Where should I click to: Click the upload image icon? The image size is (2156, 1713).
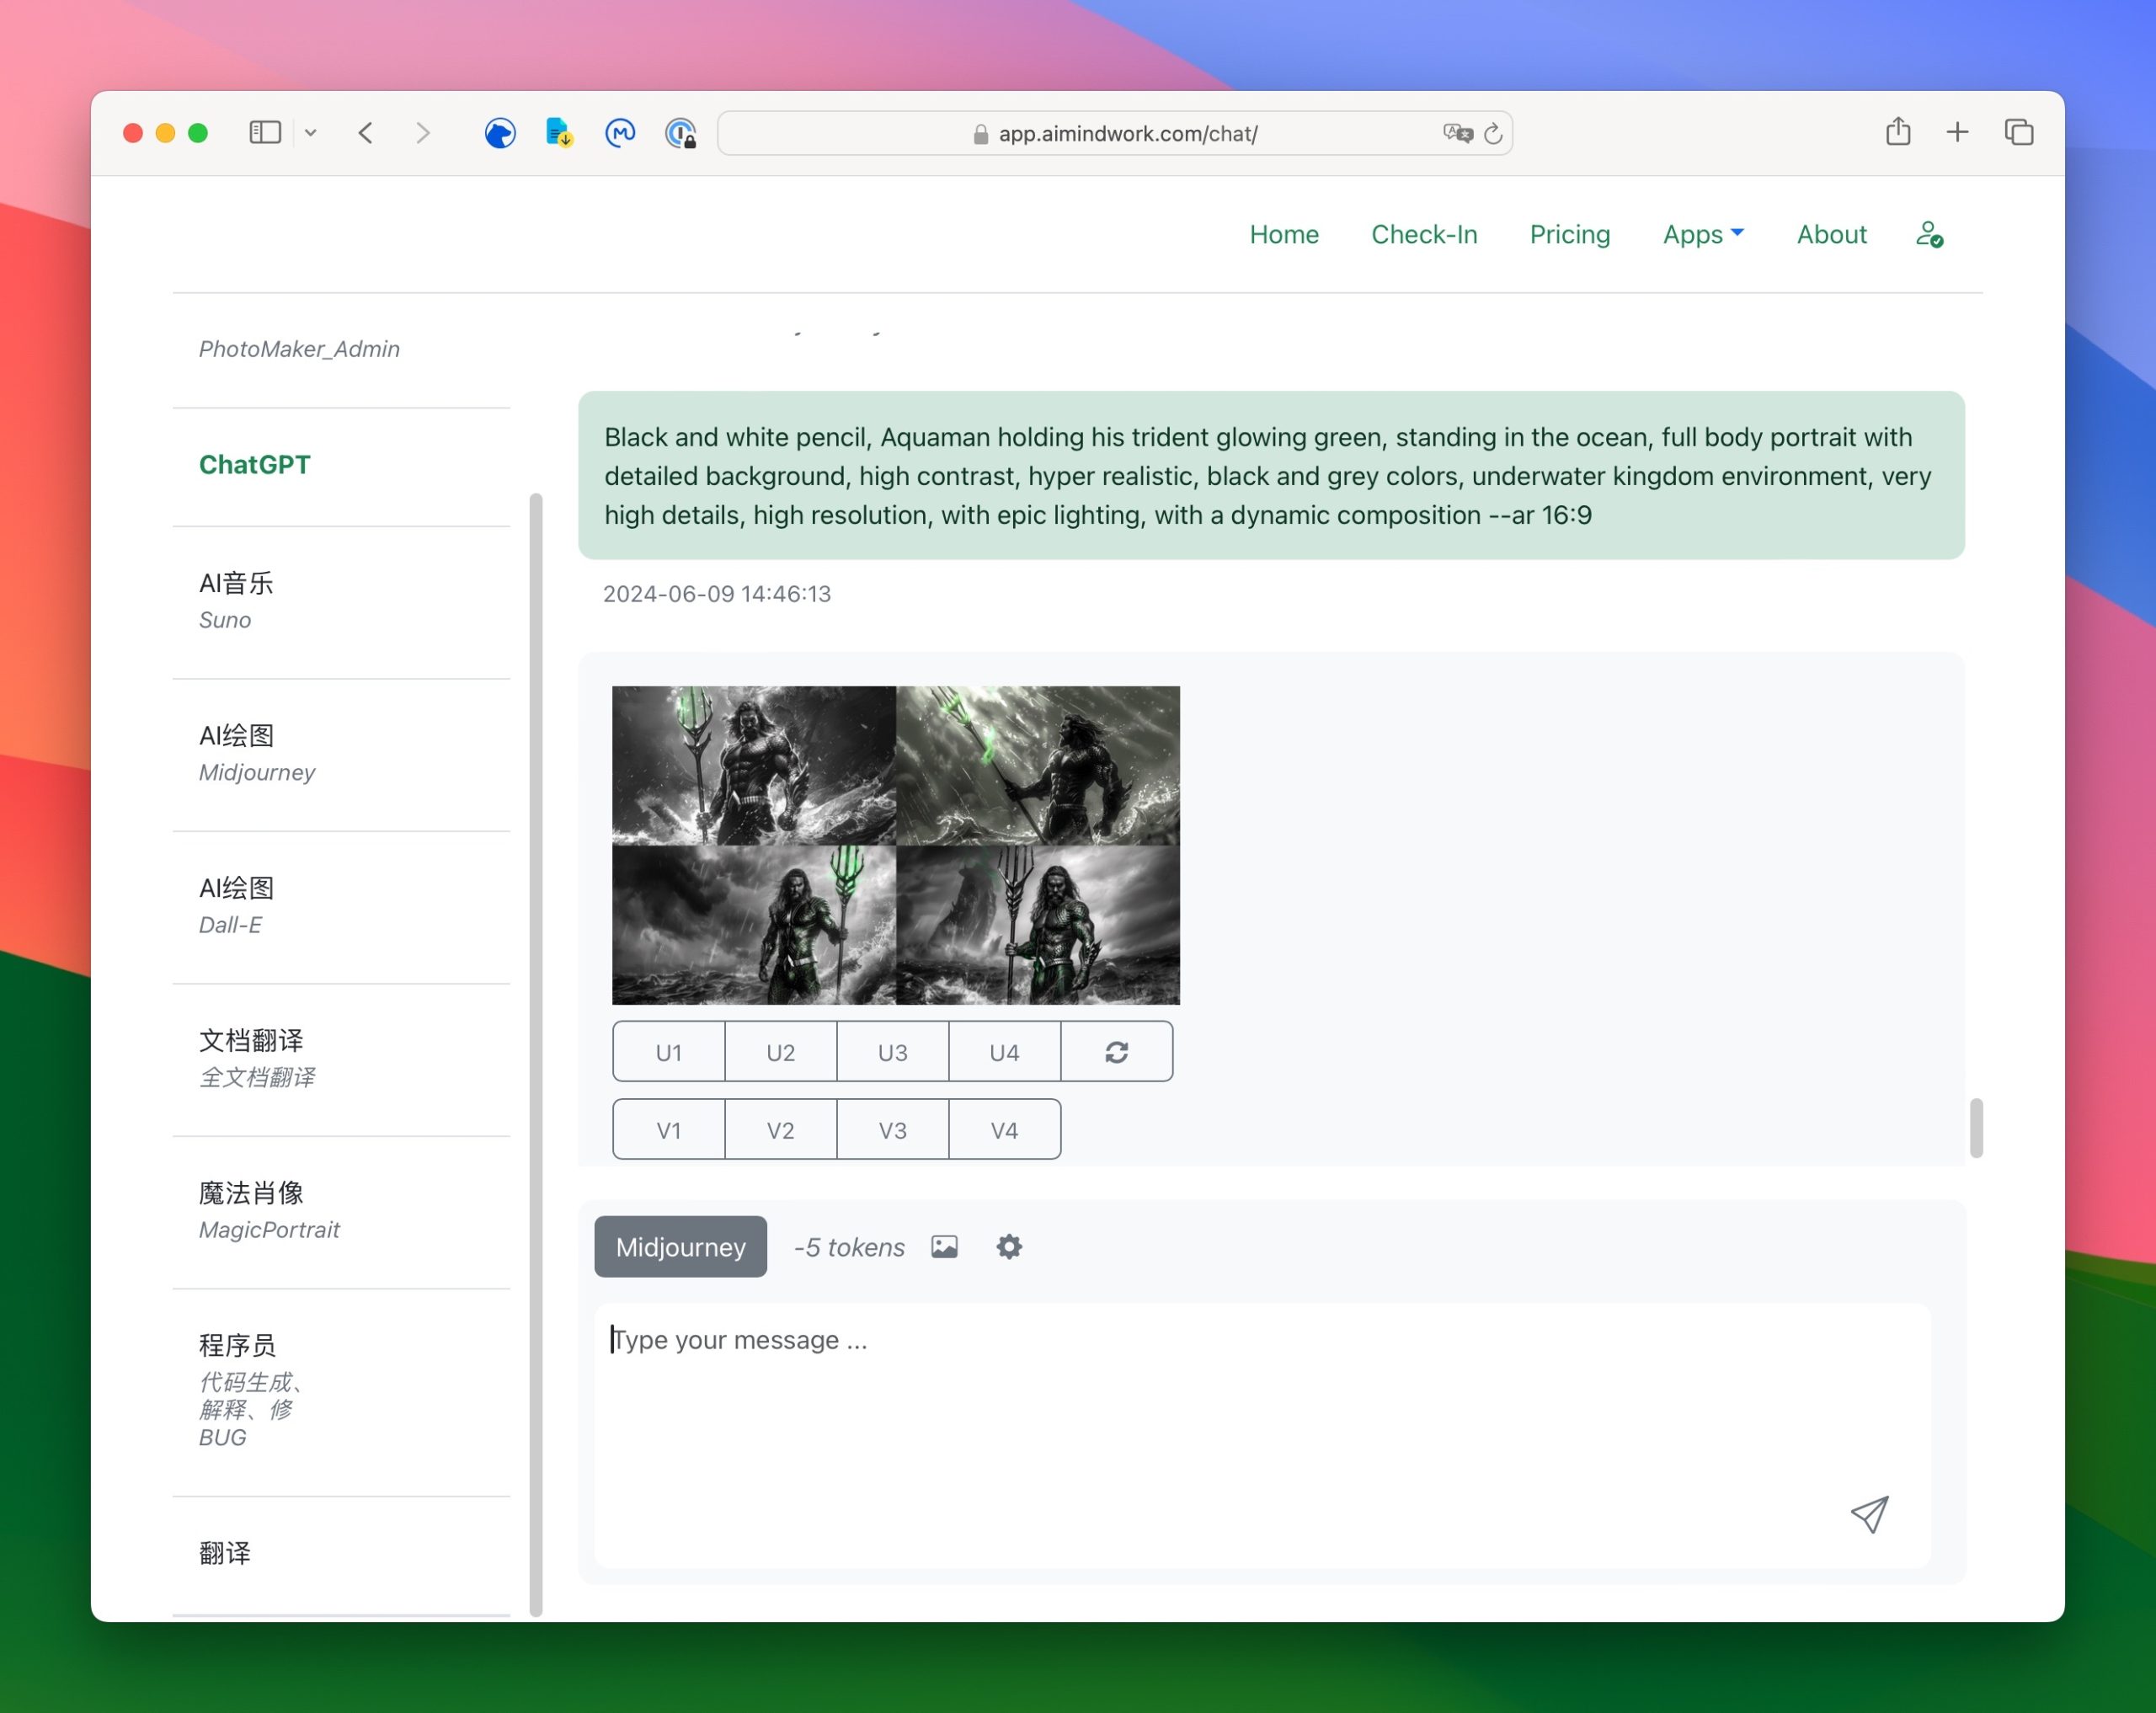point(944,1247)
